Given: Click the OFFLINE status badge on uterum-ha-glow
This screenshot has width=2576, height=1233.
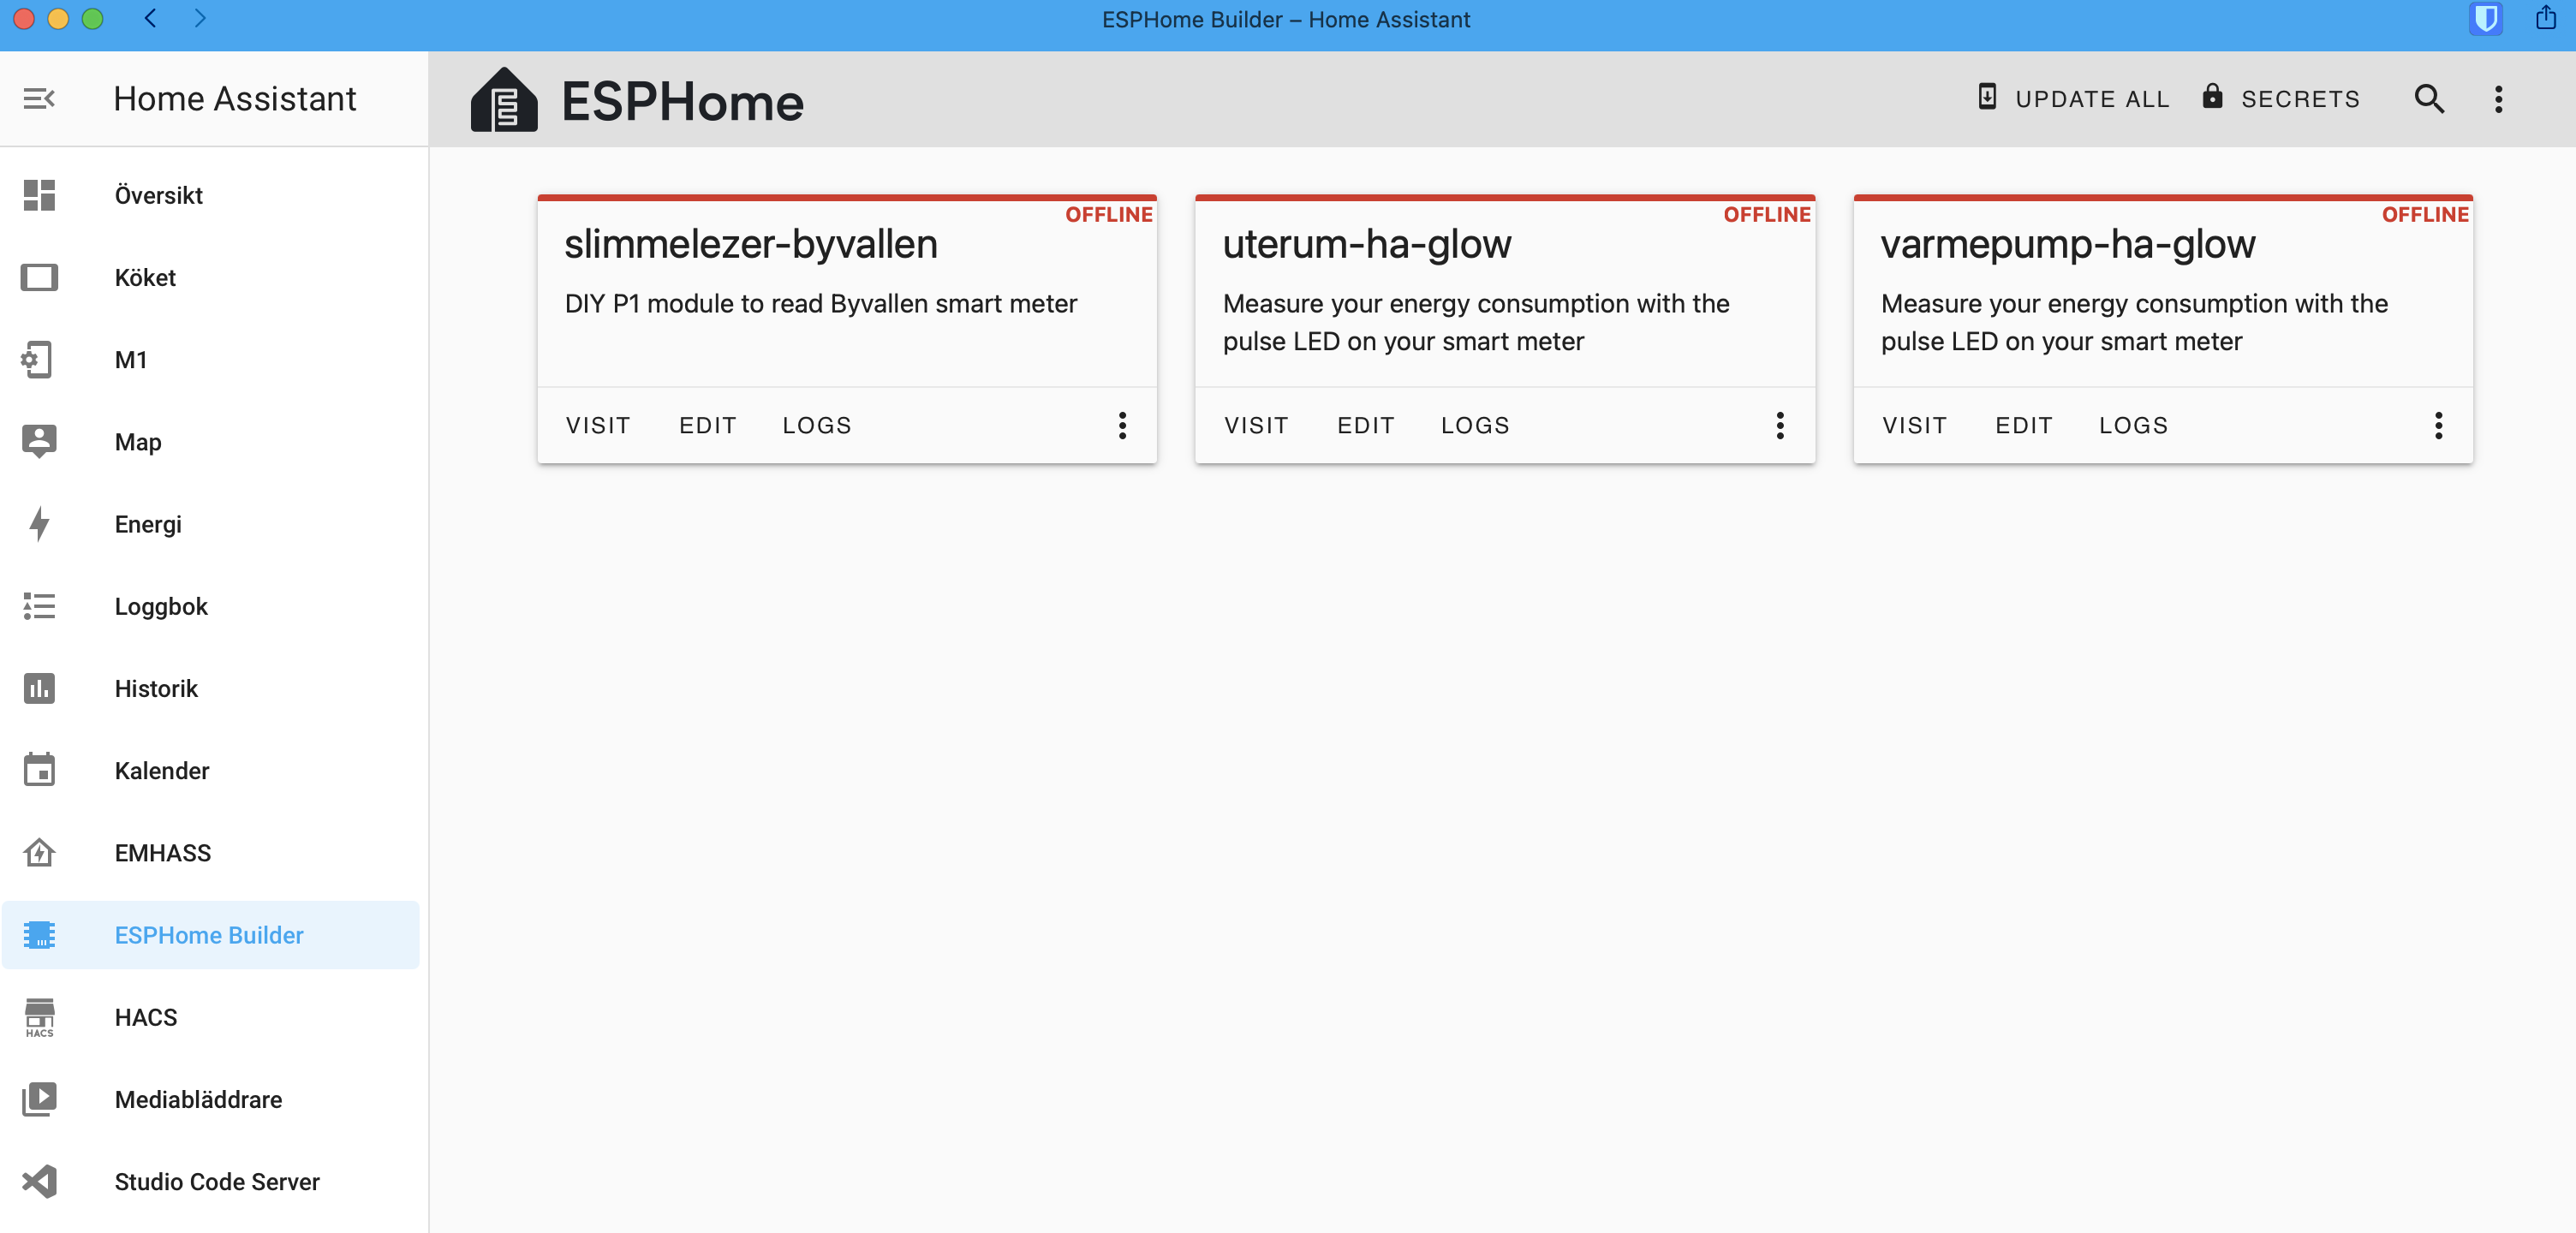Looking at the screenshot, I should tap(1767, 214).
